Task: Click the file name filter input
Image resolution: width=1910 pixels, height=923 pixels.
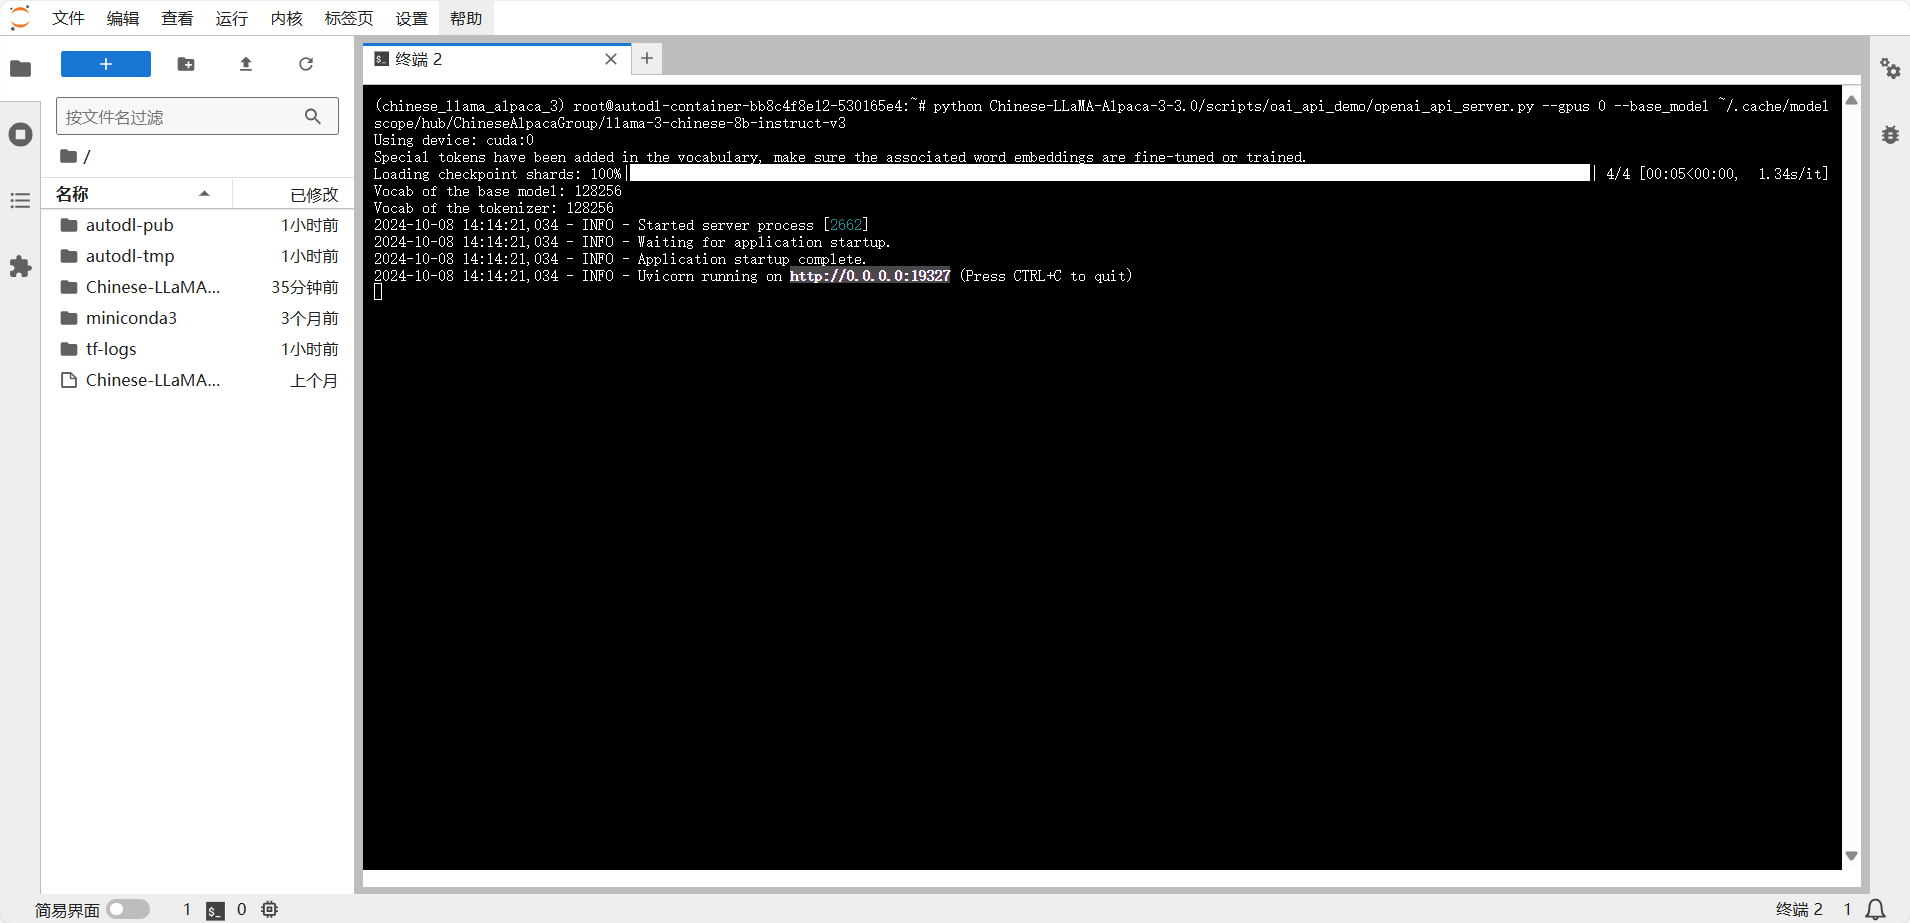Action: (180, 117)
